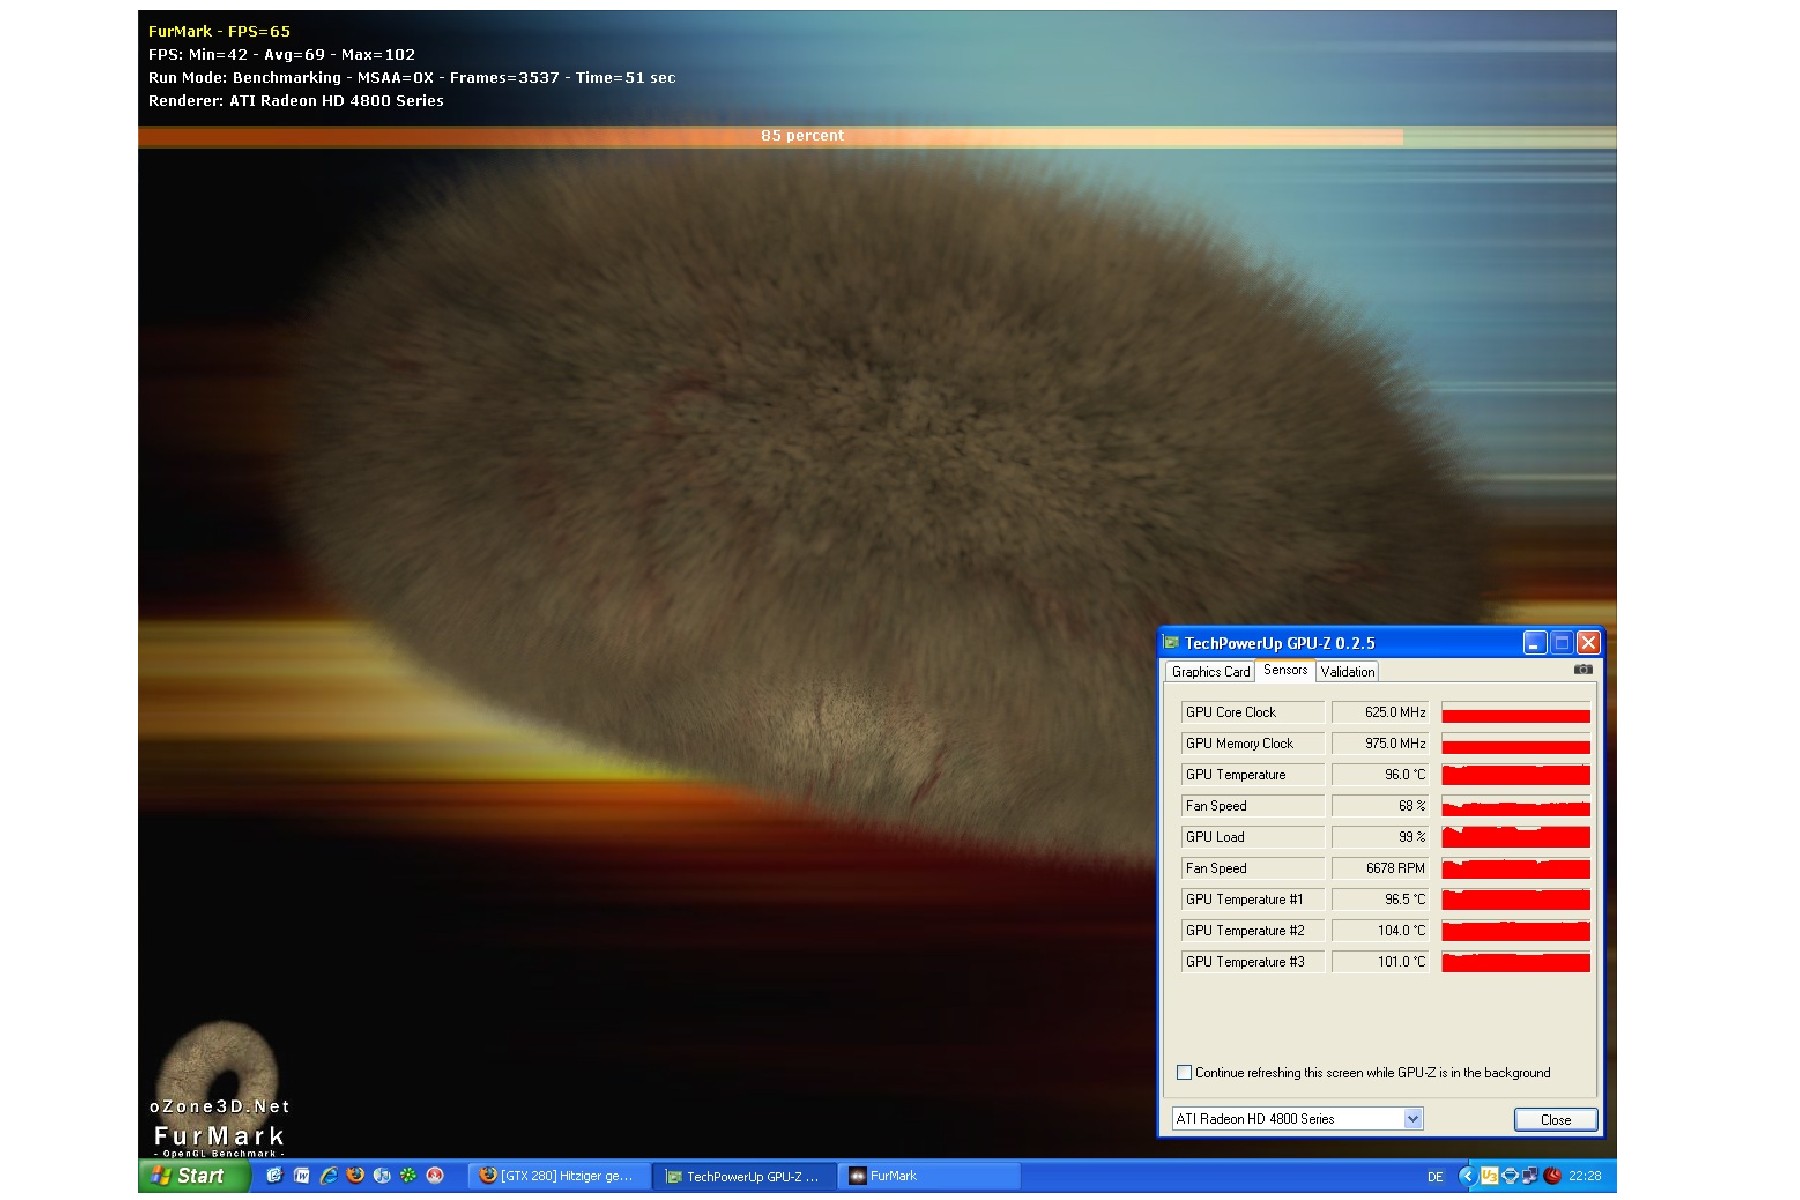Click the U3 tray icon
This screenshot has width=1800, height=1200.
coord(1490,1176)
